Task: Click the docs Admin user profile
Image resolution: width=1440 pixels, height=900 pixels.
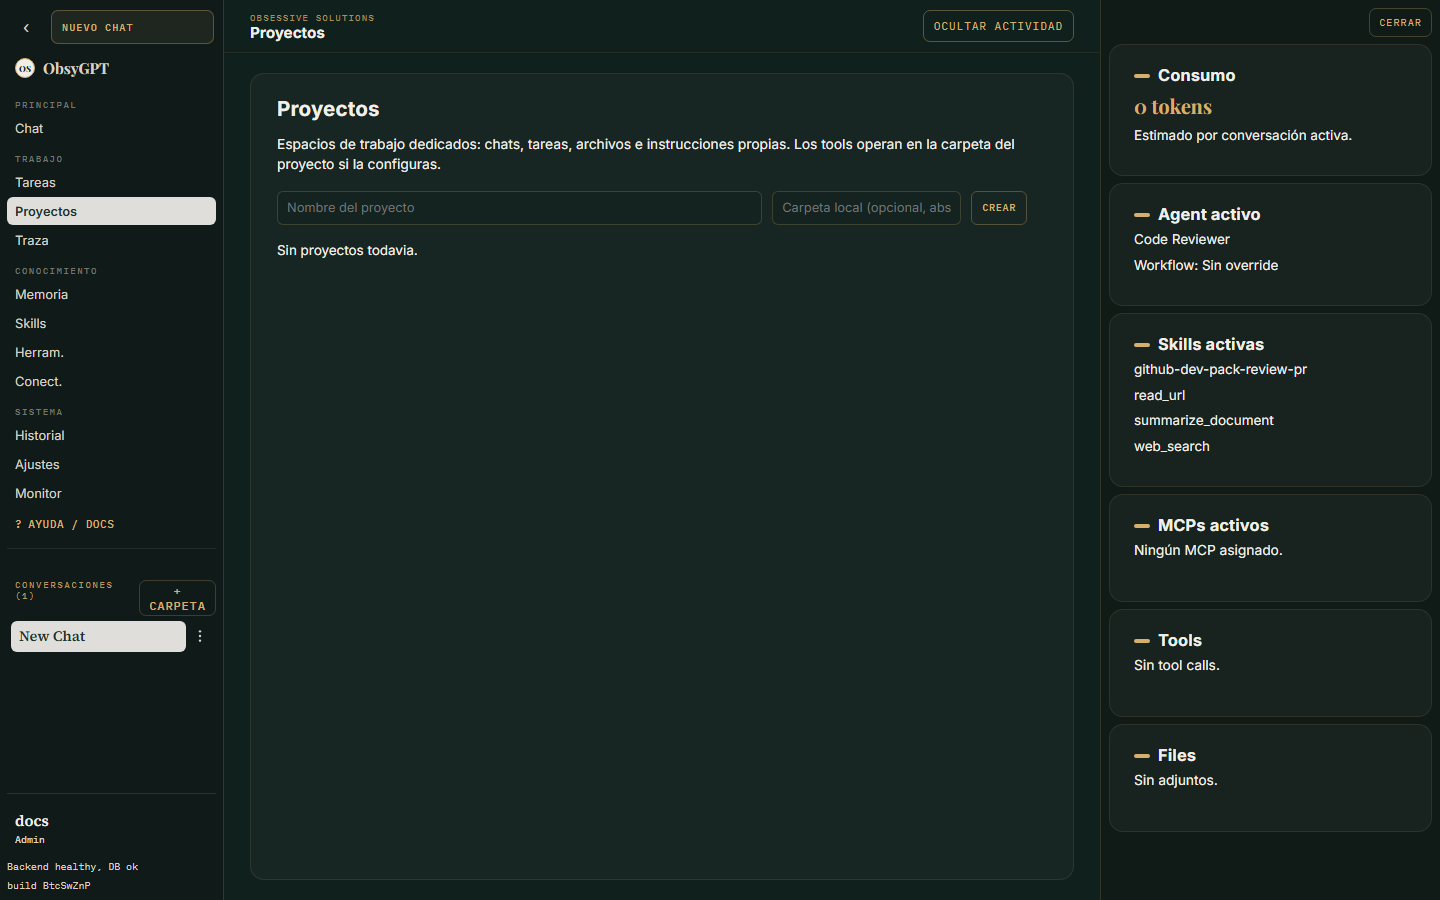Action: point(32,829)
